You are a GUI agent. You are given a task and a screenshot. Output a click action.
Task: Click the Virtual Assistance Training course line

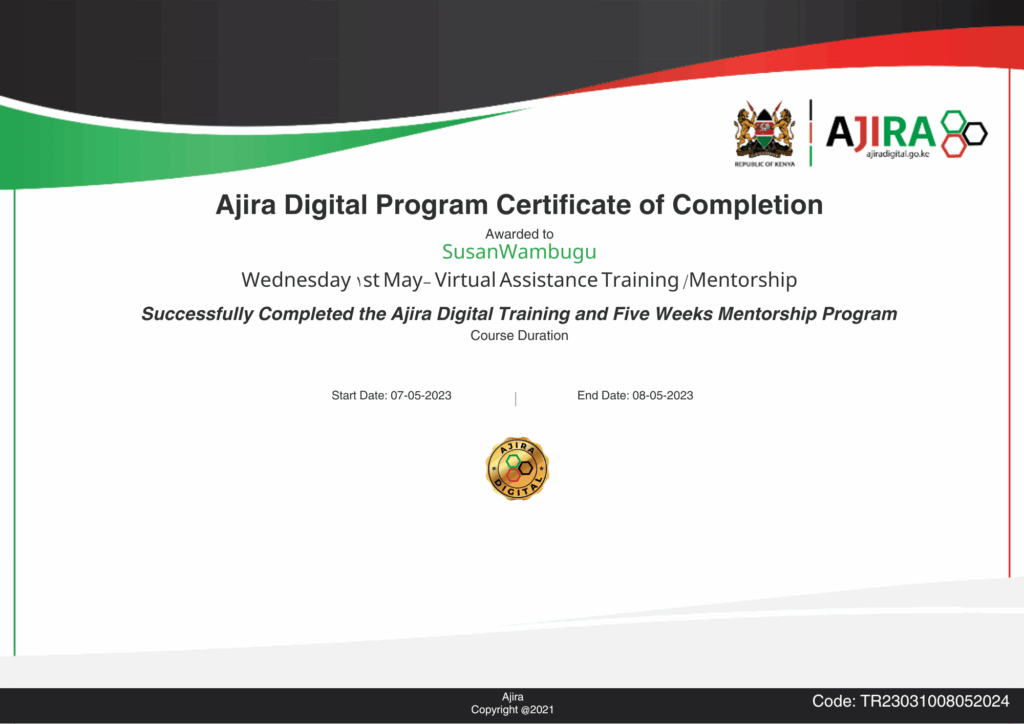coord(519,280)
